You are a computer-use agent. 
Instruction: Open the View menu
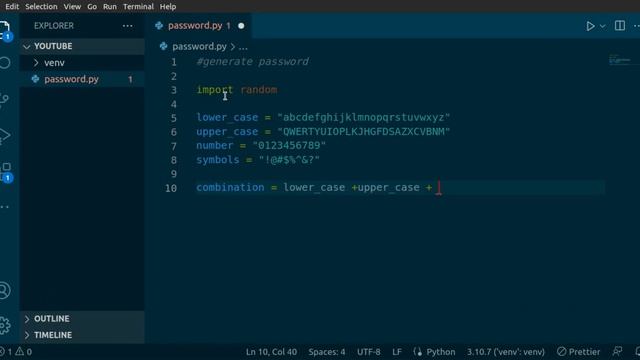point(72,7)
